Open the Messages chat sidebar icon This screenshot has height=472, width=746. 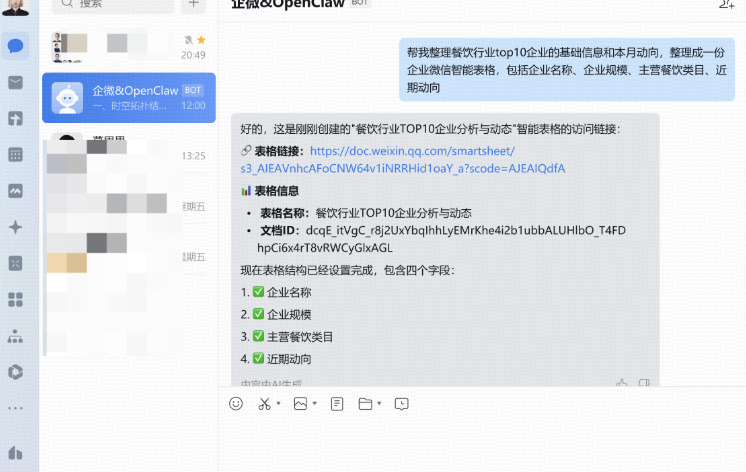click(x=15, y=46)
